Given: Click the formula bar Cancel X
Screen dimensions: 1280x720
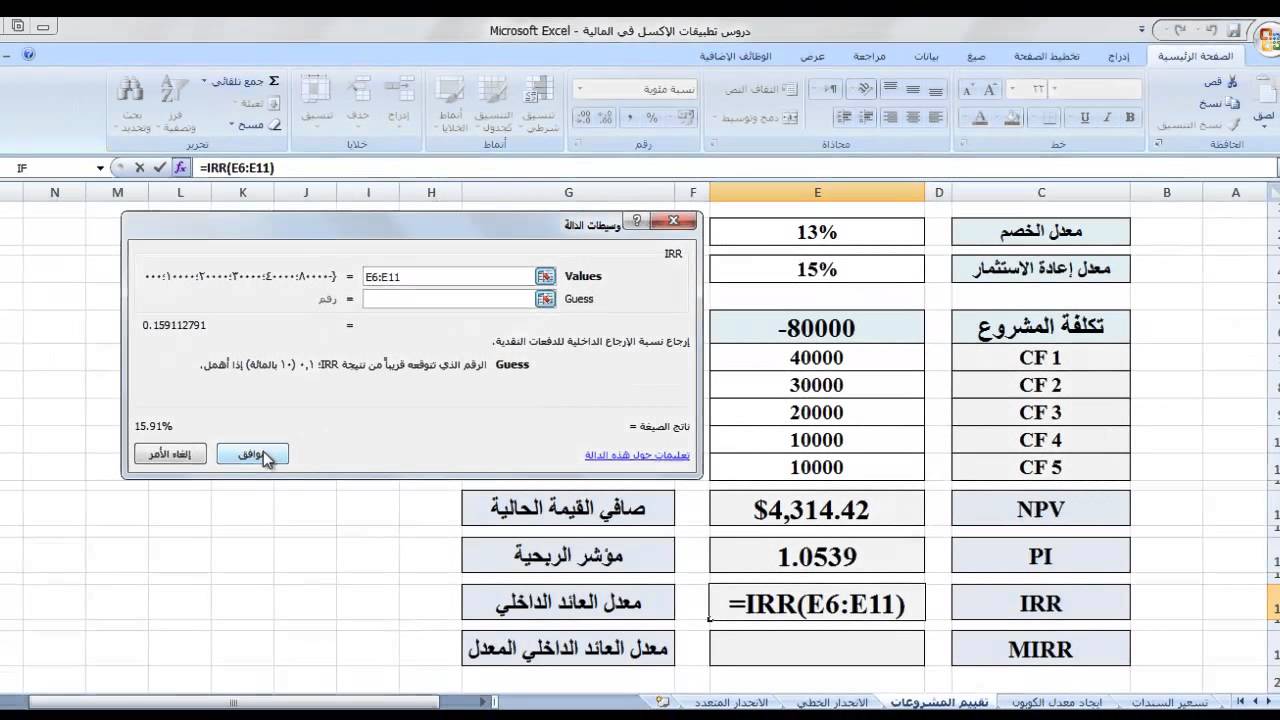Looking at the screenshot, I should (x=139, y=168).
